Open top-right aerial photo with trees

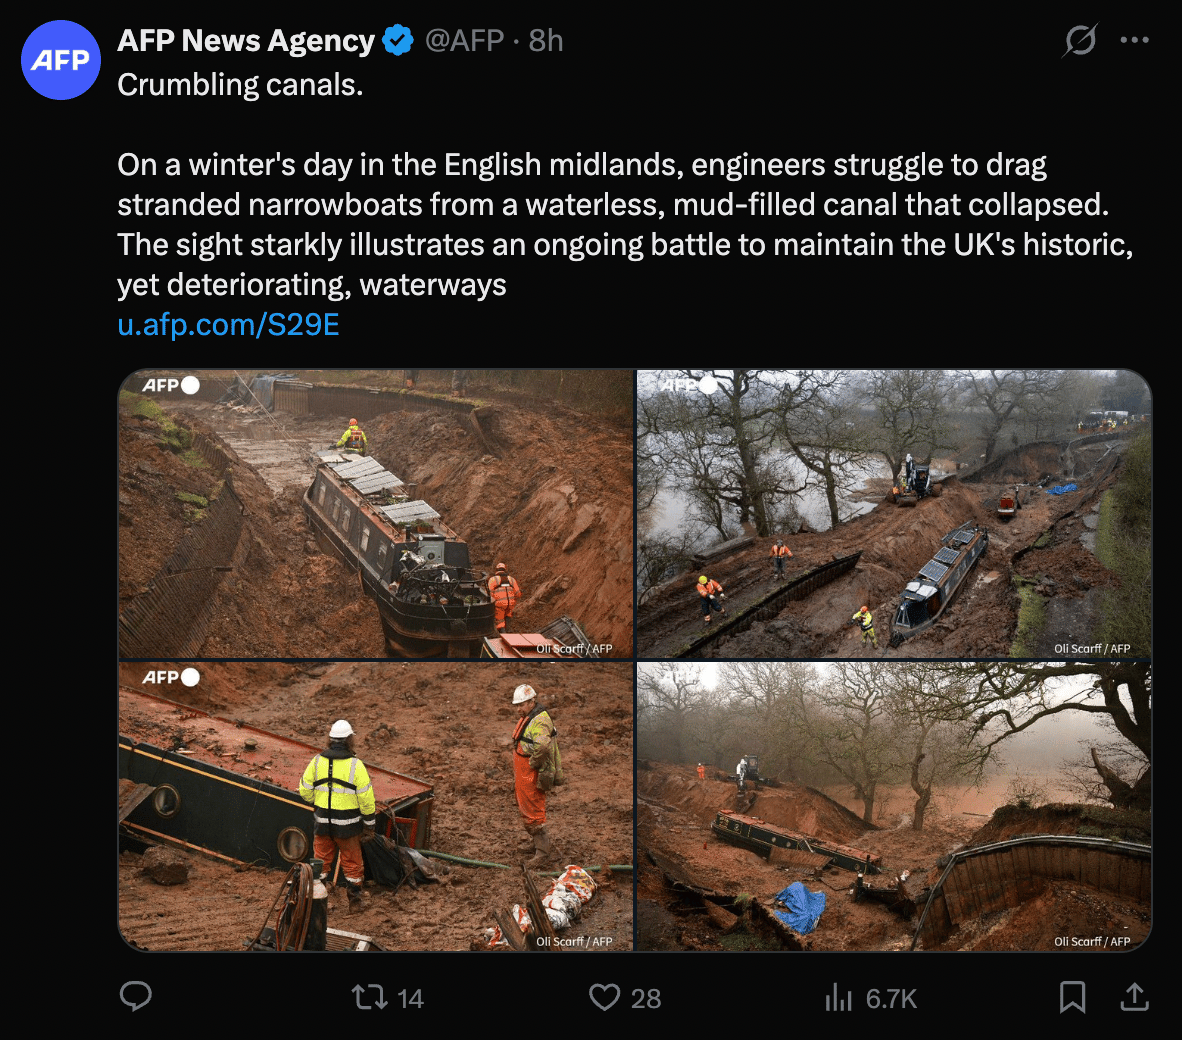coord(894,514)
